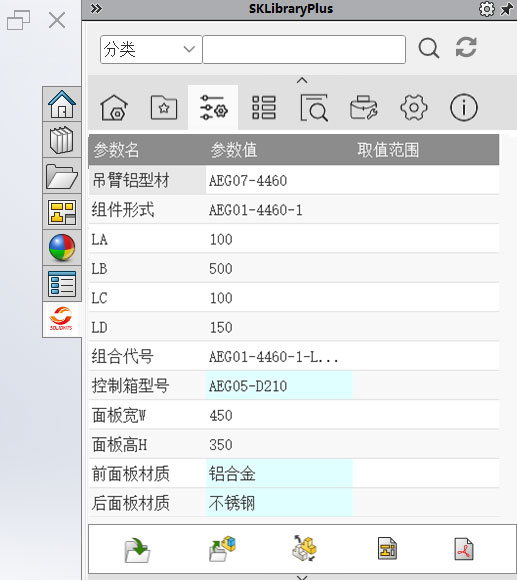
Task: Click the 取值范围 column header
Action: (x=388, y=150)
